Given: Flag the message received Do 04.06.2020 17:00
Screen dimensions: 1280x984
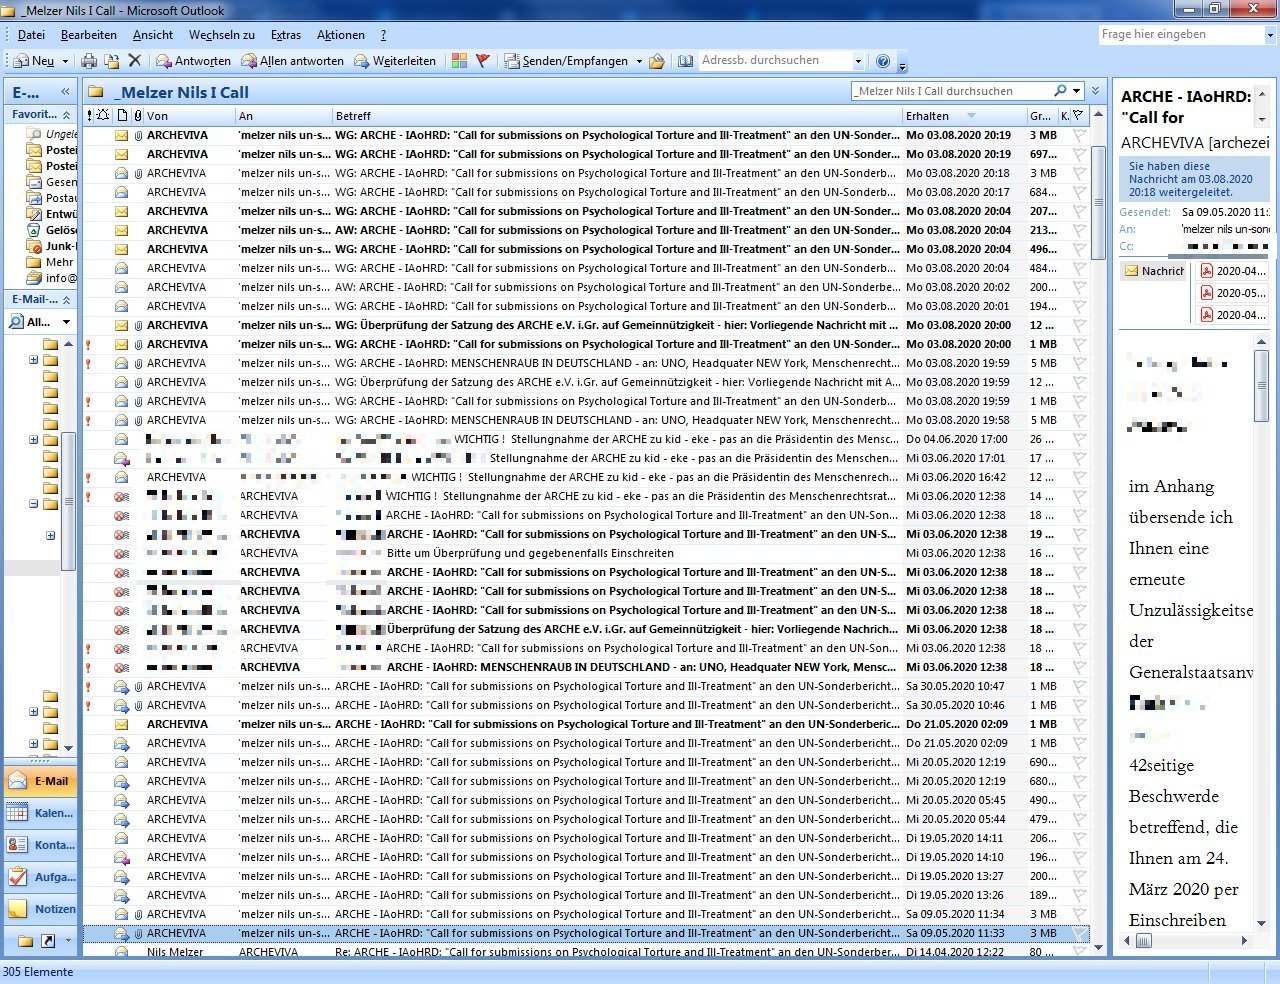Looking at the screenshot, I should click(x=1079, y=439).
